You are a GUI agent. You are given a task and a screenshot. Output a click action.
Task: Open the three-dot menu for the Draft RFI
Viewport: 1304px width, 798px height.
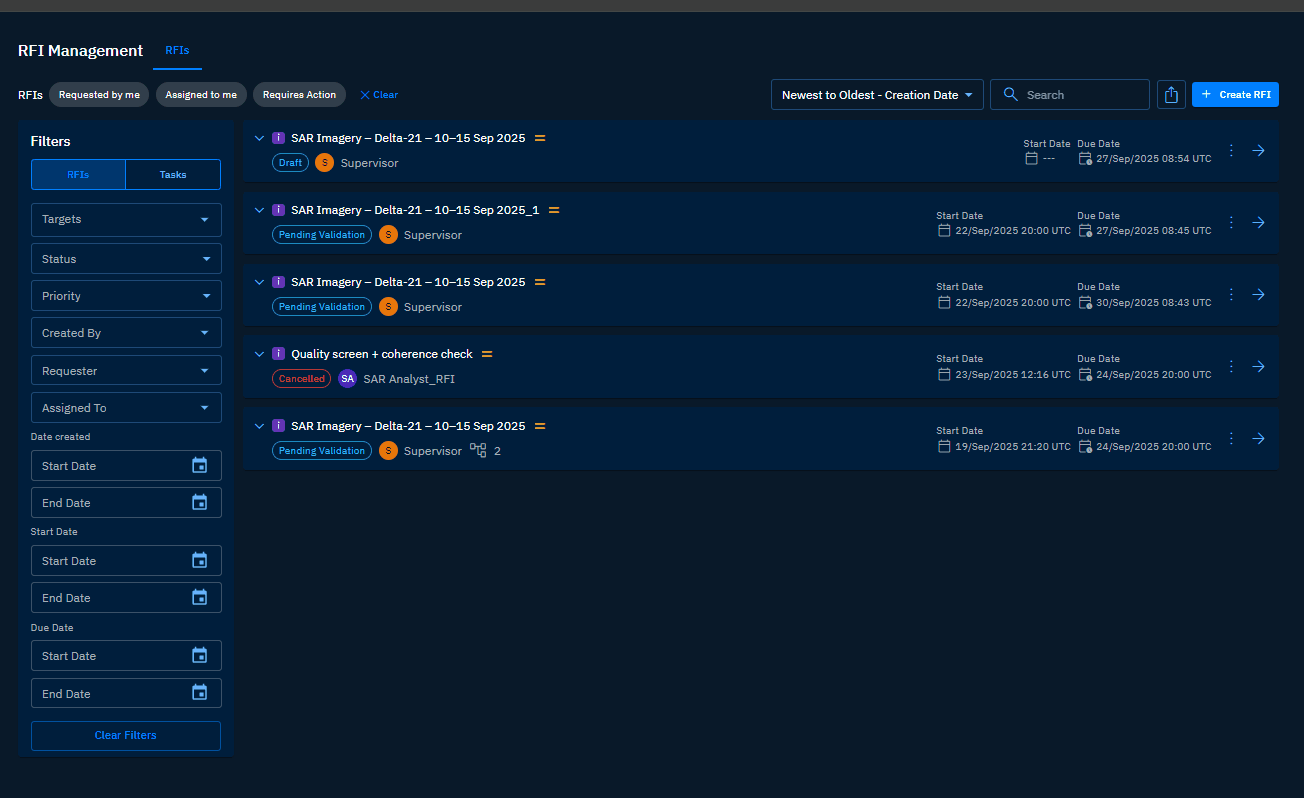coord(1231,151)
